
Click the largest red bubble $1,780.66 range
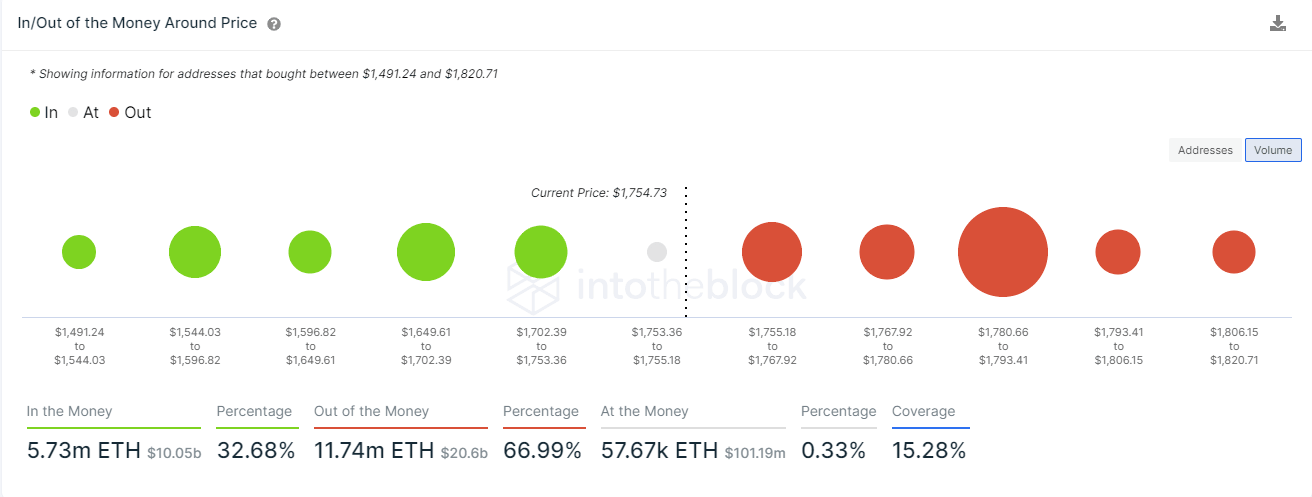pyautogui.click(x=1002, y=252)
